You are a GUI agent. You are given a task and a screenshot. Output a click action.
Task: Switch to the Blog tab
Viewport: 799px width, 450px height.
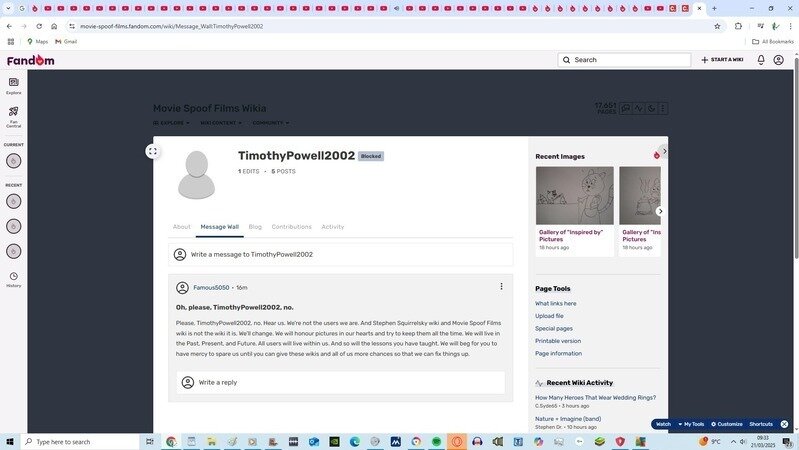[255, 227]
